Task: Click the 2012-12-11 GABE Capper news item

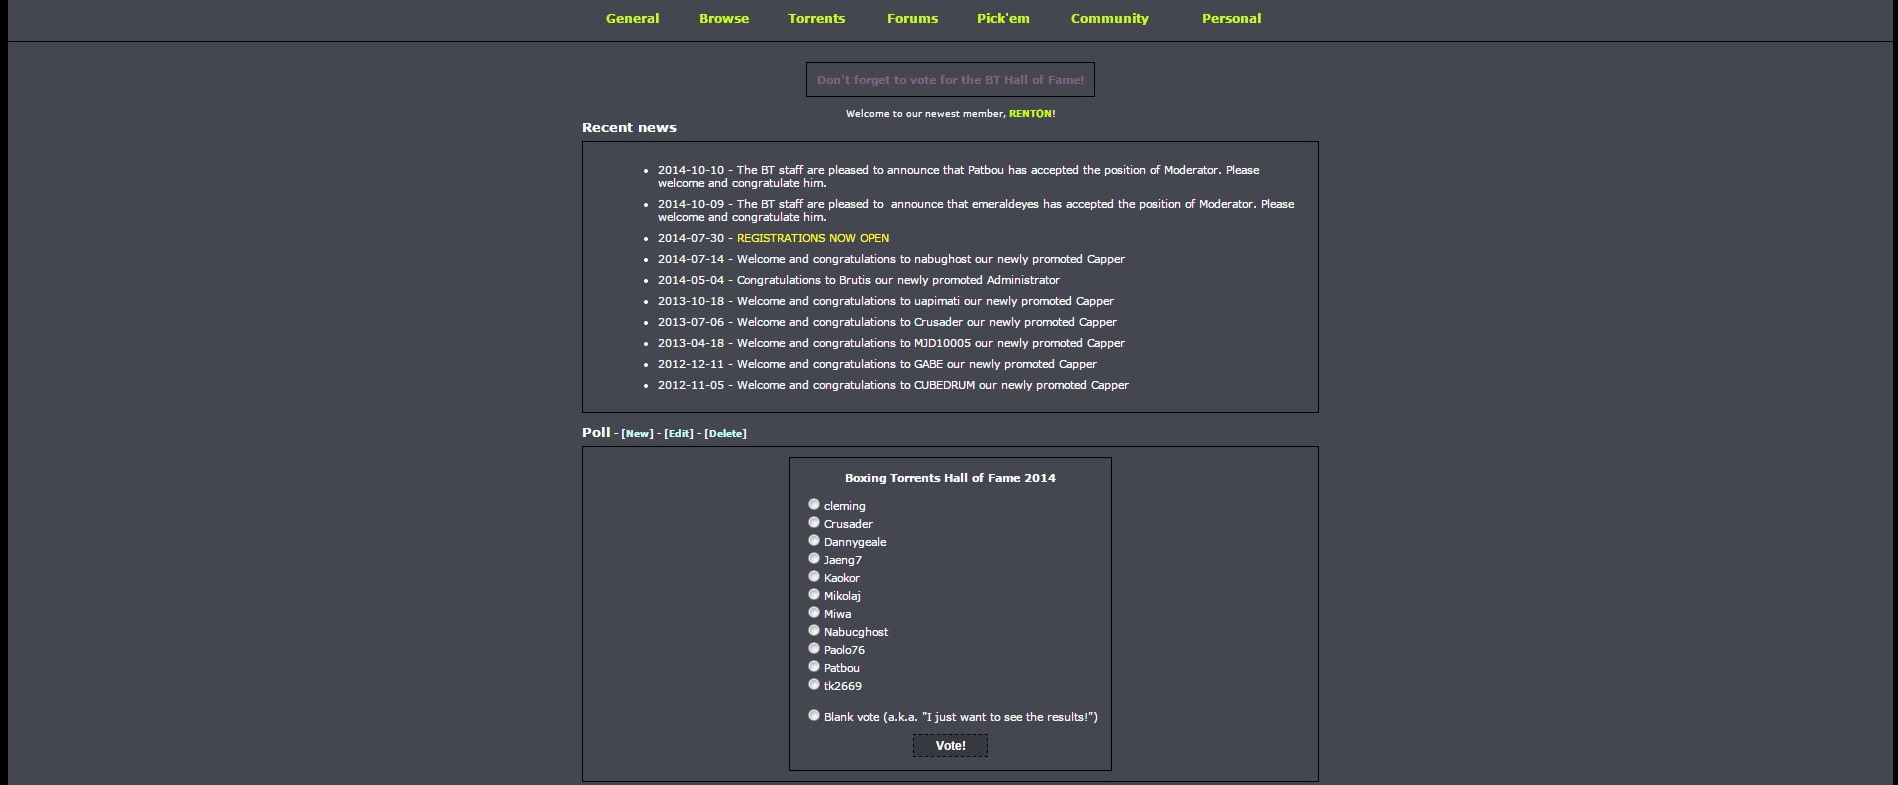Action: 877,364
